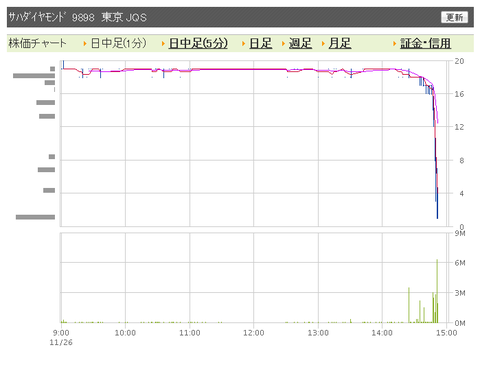The image size is (480, 367).
Task: Click the orange arrow before 週足
Action: tap(283, 44)
